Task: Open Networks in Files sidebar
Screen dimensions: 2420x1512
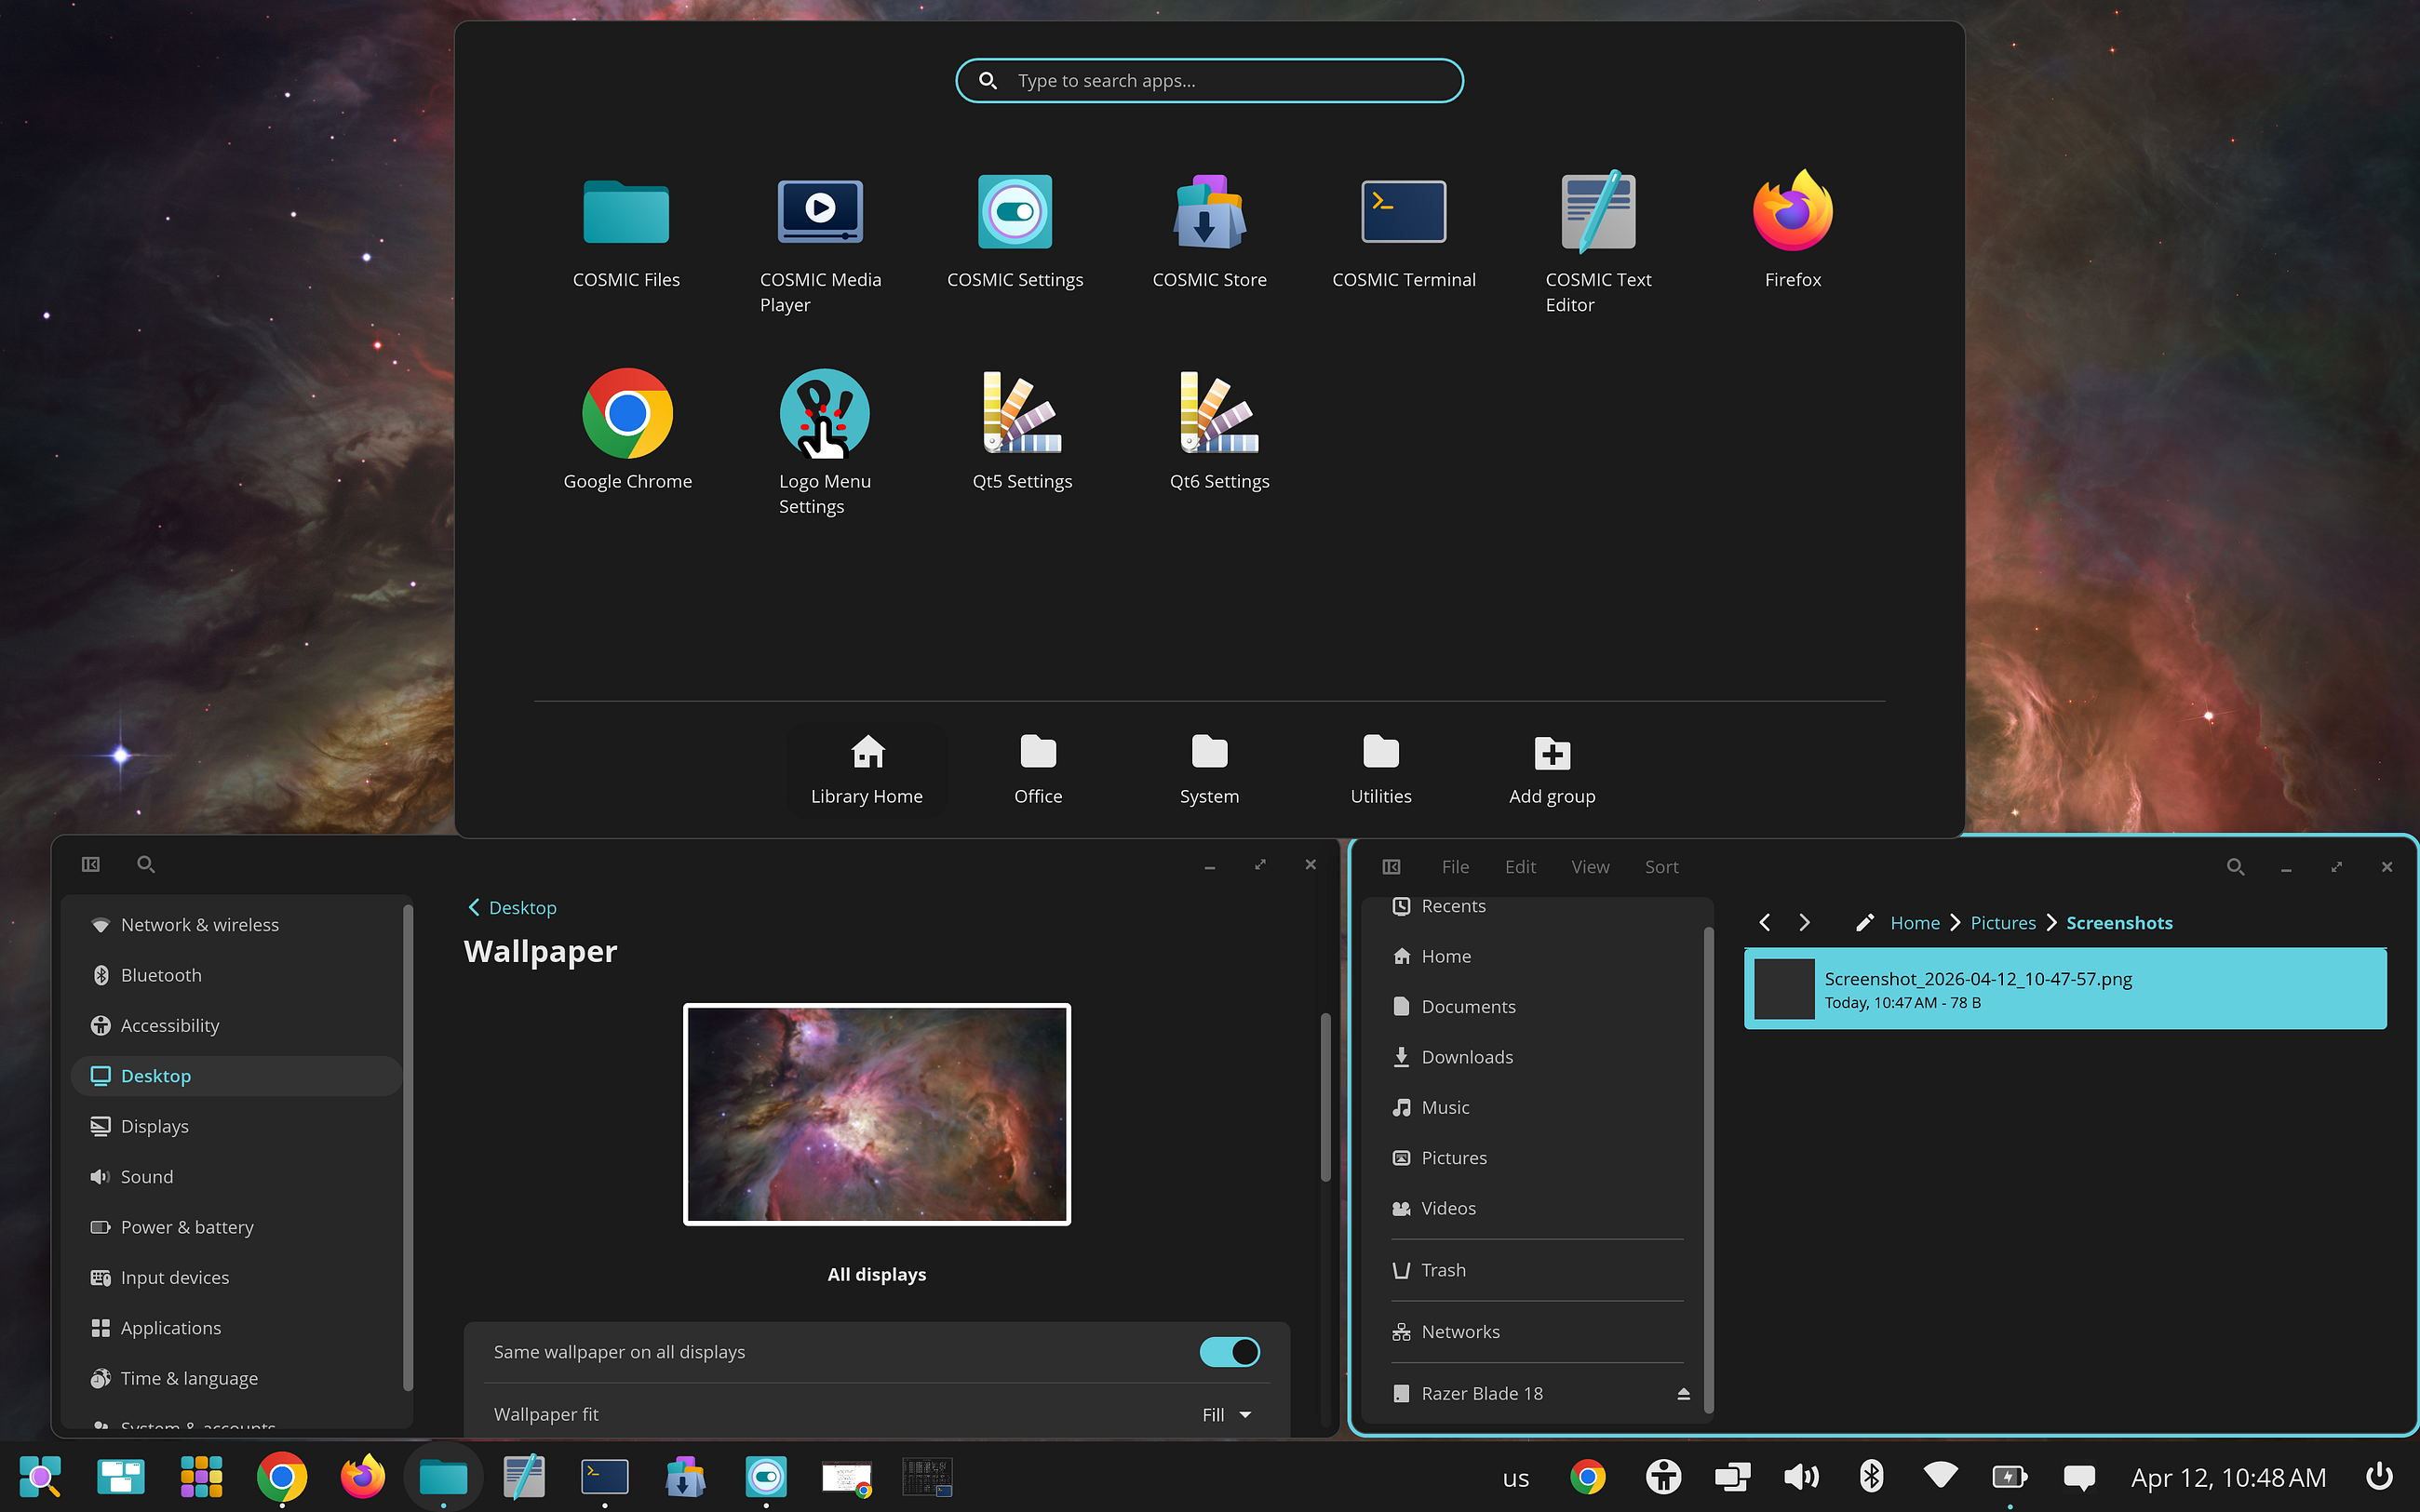Action: coord(1537,1332)
